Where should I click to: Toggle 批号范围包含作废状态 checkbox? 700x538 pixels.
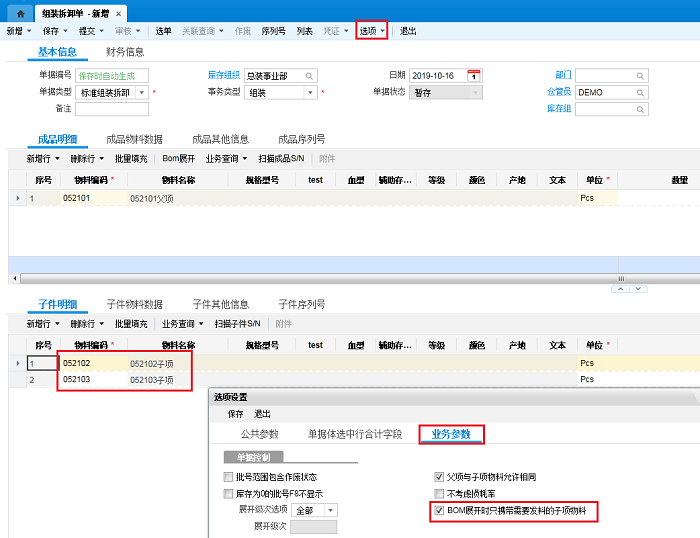[x=229, y=477]
